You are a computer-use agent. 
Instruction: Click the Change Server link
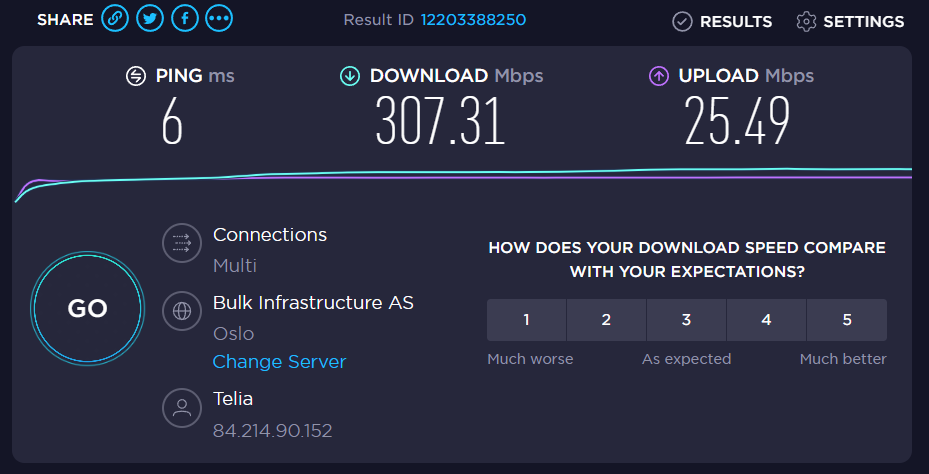tap(279, 362)
